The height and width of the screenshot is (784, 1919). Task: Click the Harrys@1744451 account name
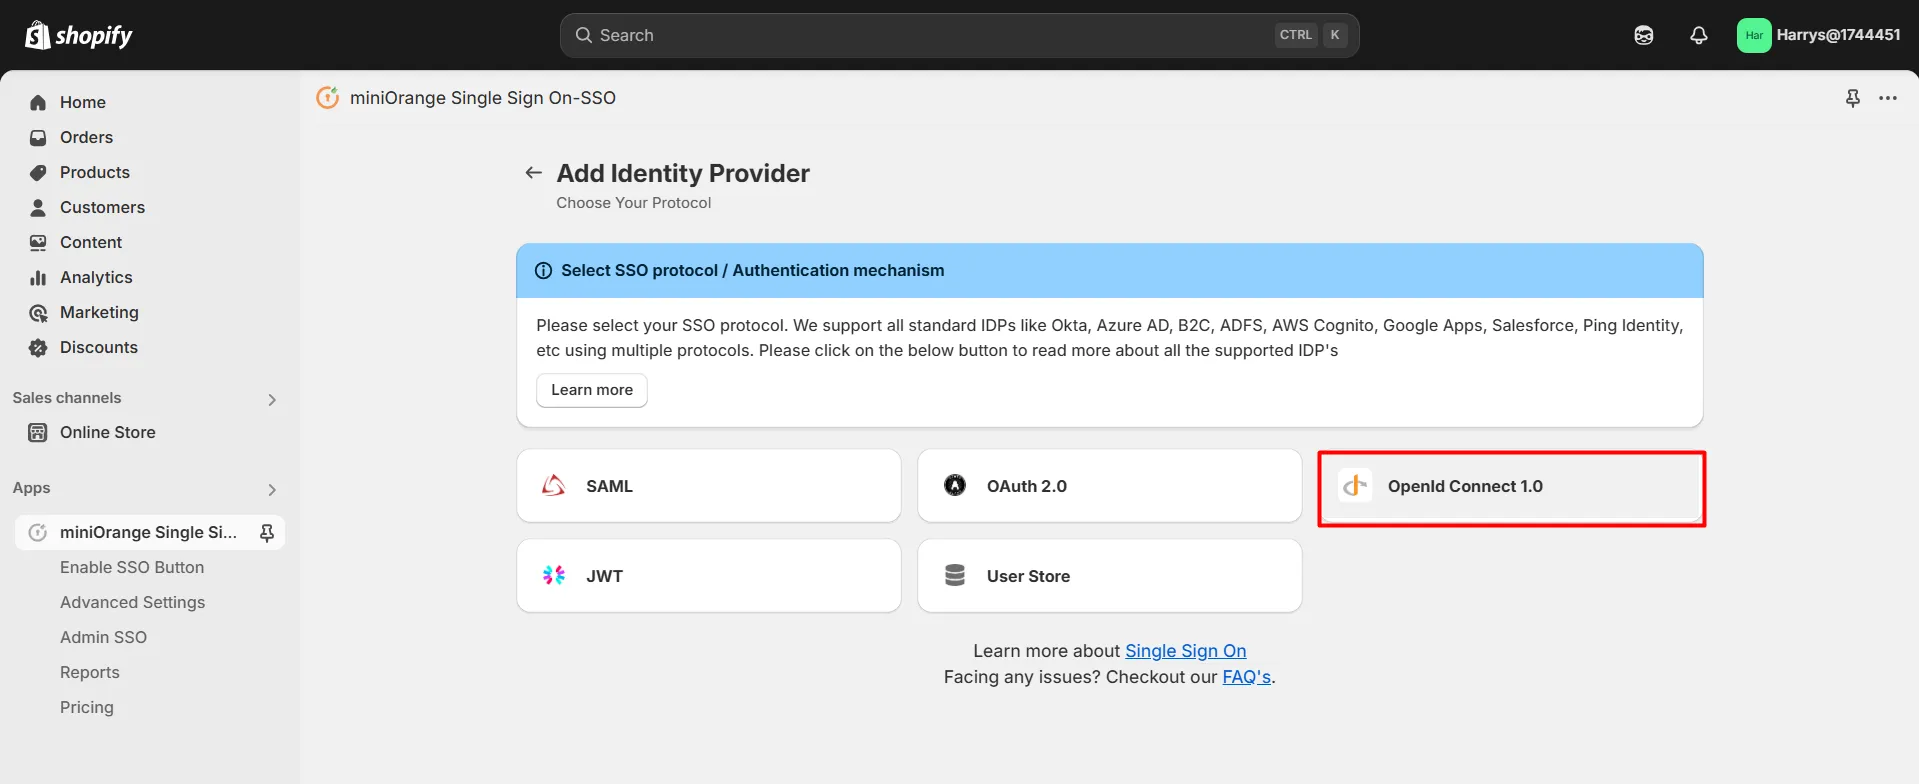pyautogui.click(x=1838, y=35)
